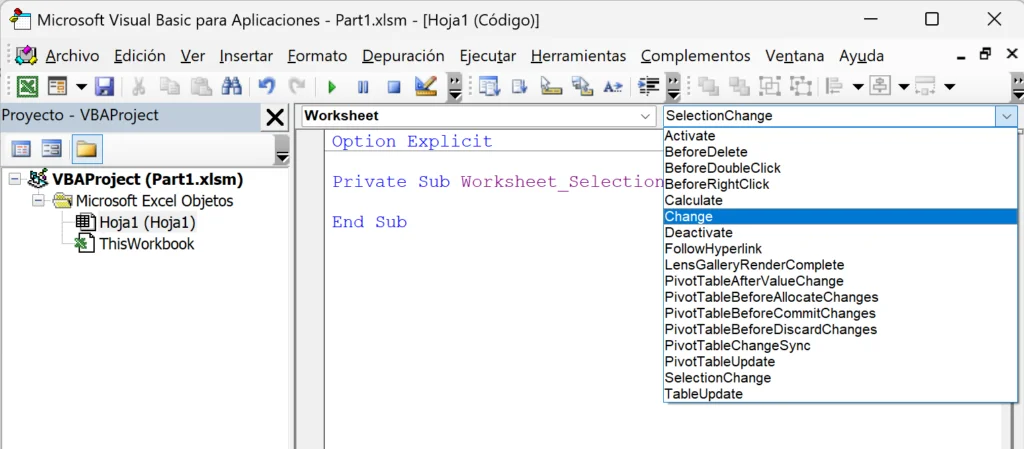Click the View Microsoft Excel icon

click(x=27, y=86)
